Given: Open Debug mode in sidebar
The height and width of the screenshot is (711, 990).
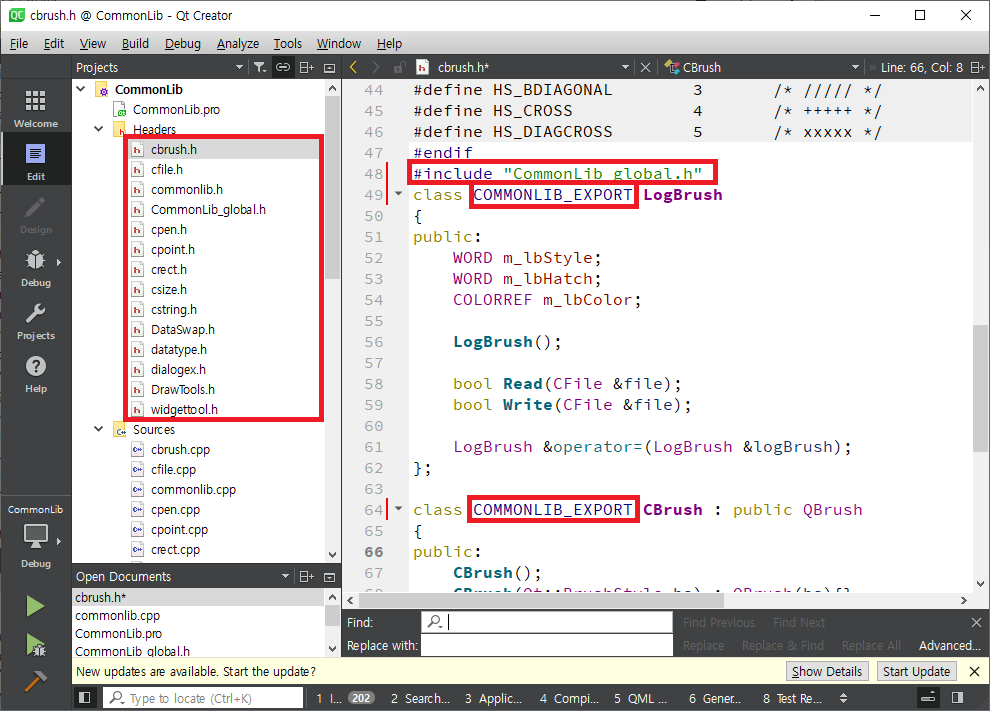Looking at the screenshot, I should coord(35,267).
